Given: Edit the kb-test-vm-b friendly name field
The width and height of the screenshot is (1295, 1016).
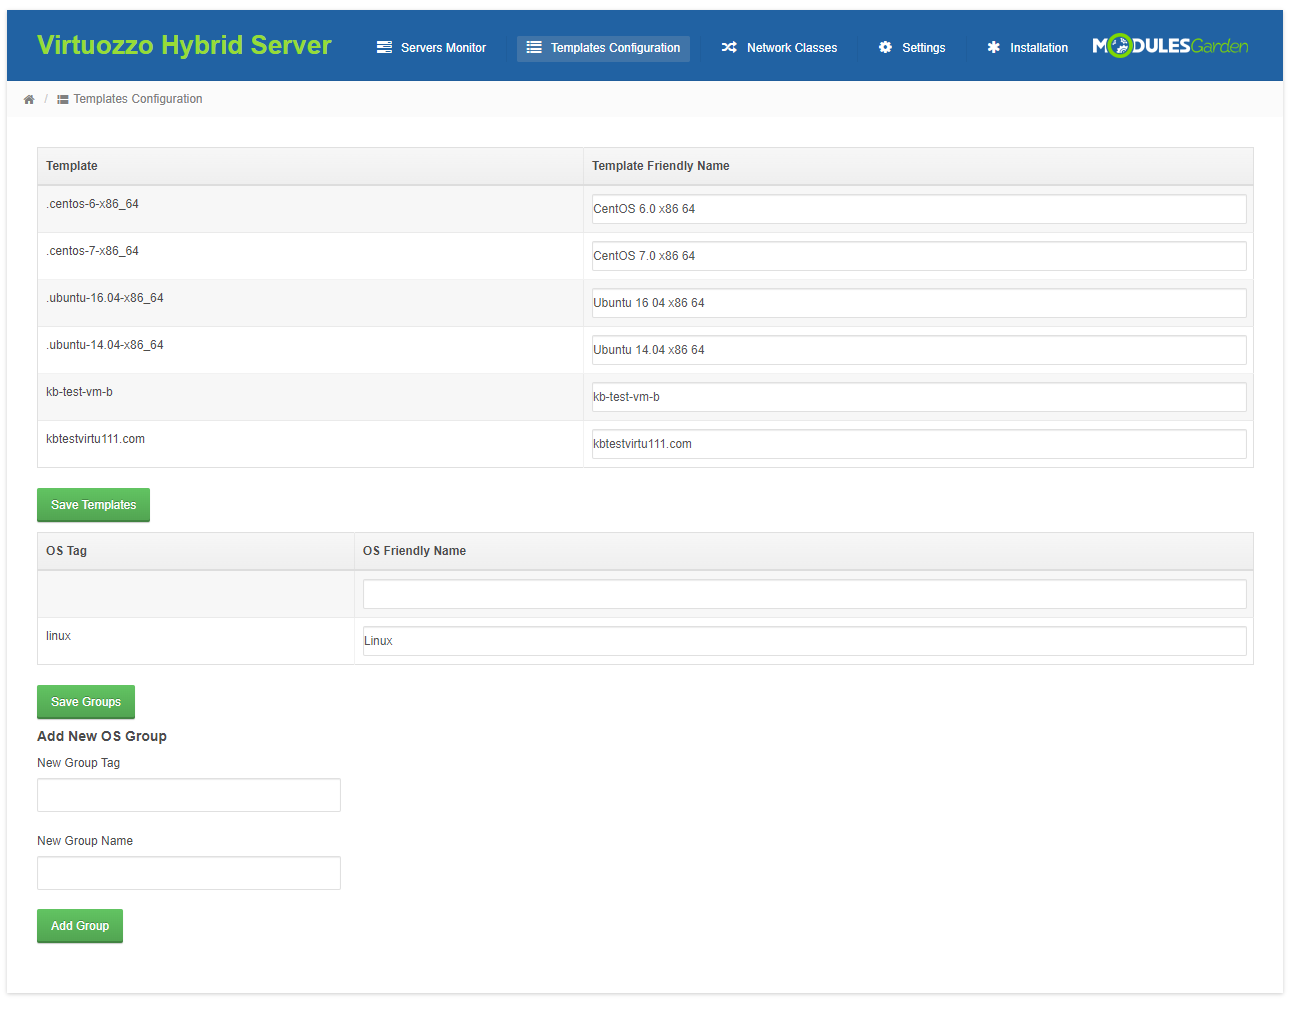Looking at the screenshot, I should (x=919, y=397).
